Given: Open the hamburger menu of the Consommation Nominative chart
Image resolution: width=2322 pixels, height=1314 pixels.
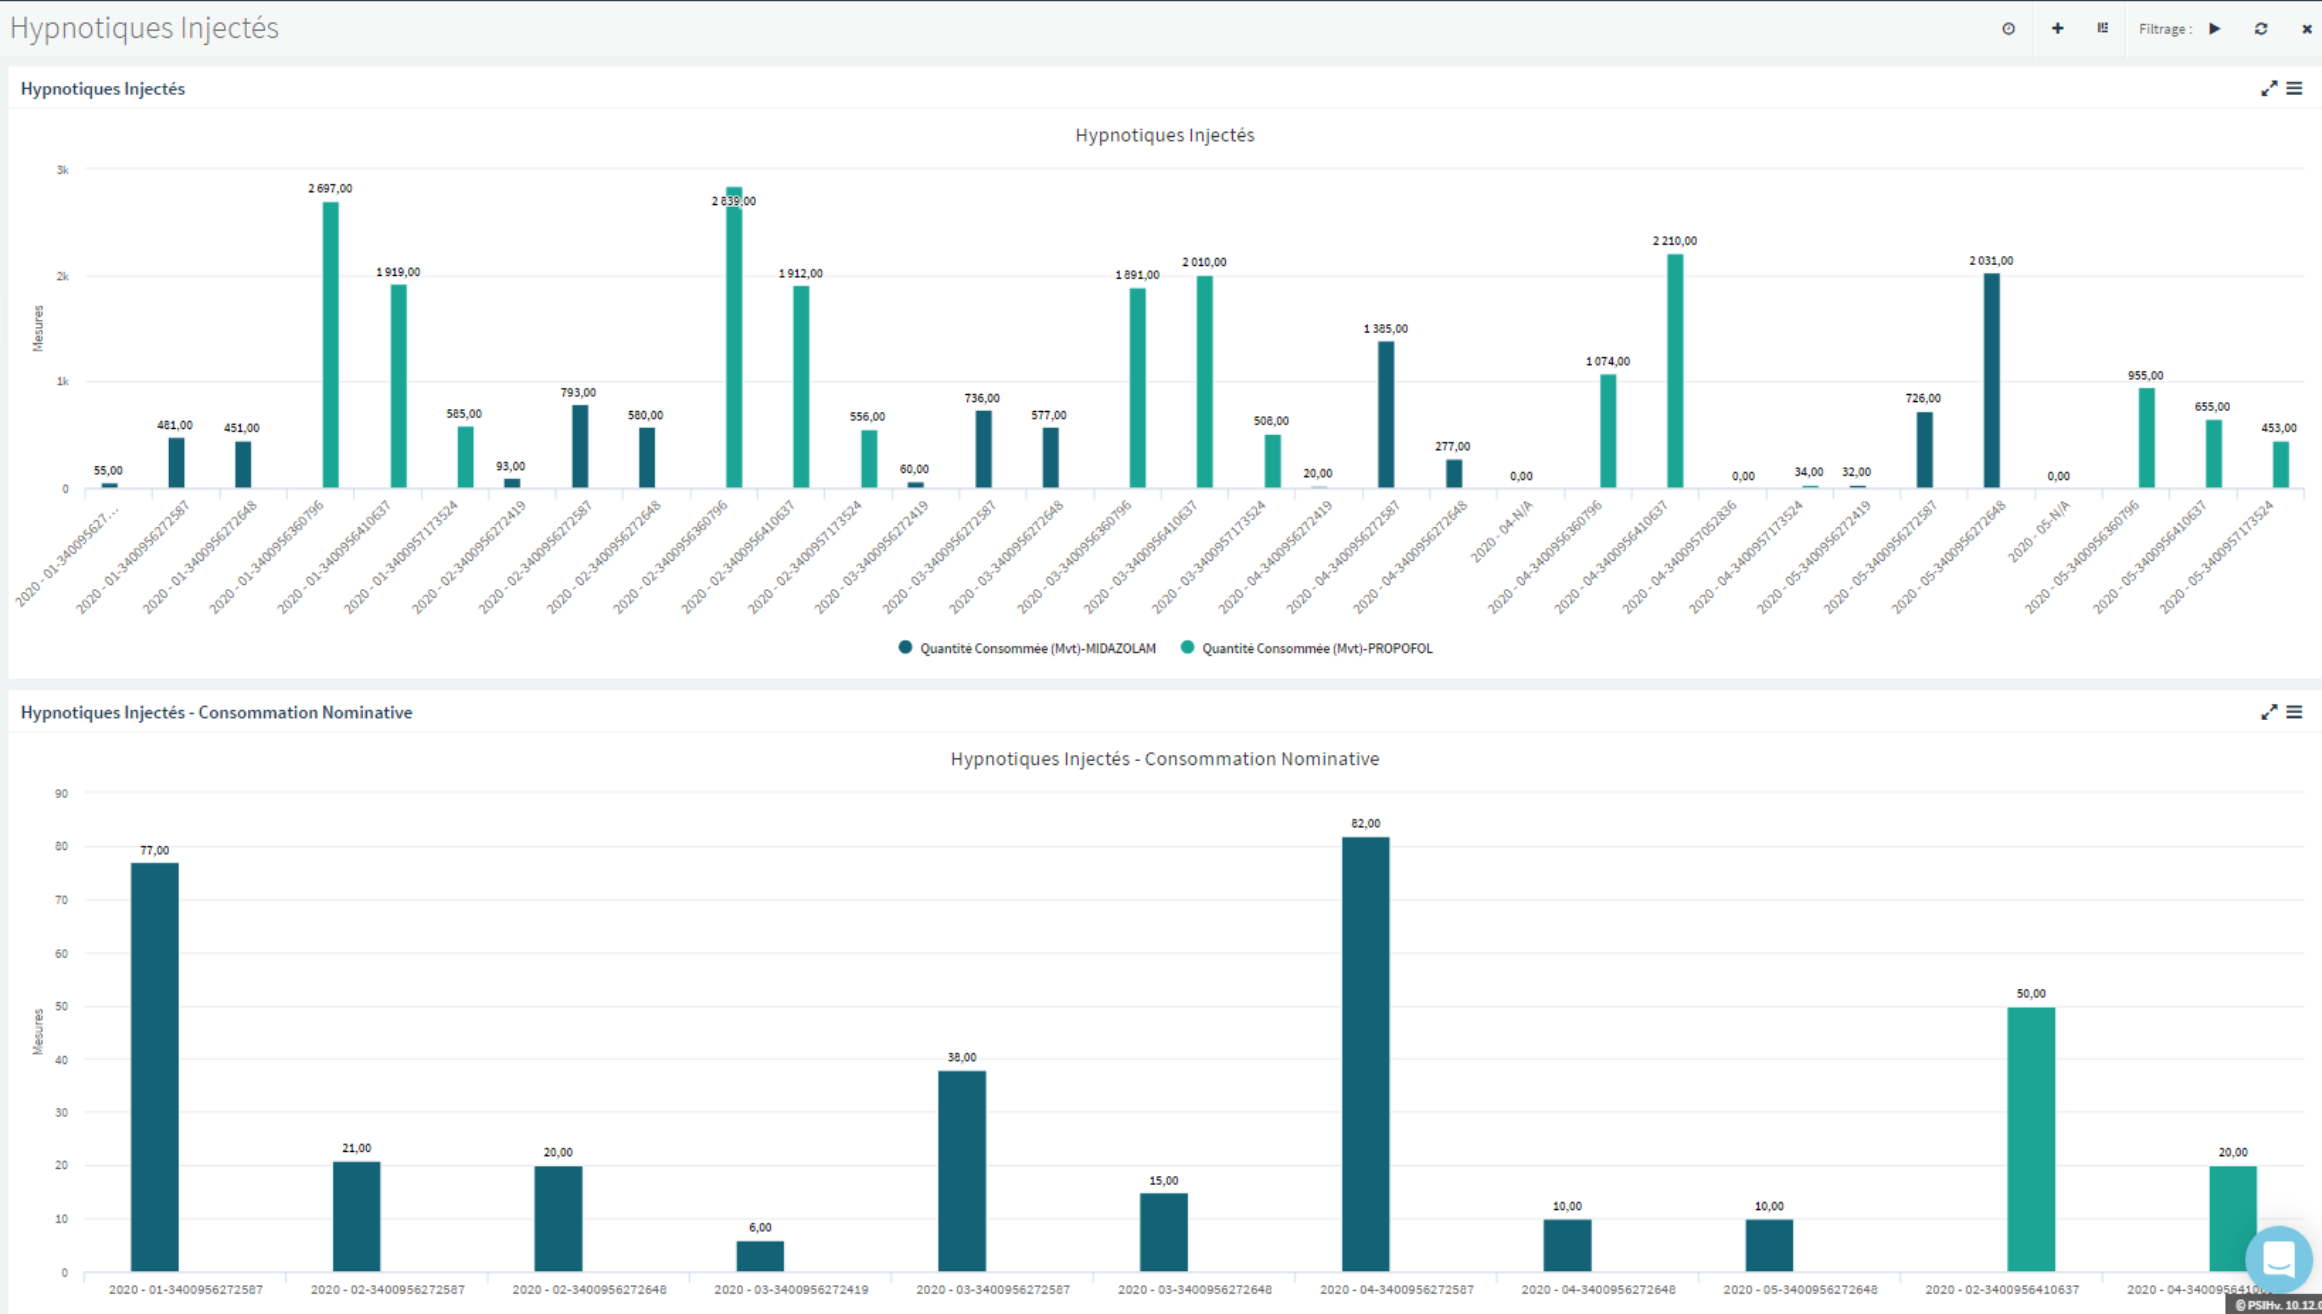Looking at the screenshot, I should (x=2294, y=712).
